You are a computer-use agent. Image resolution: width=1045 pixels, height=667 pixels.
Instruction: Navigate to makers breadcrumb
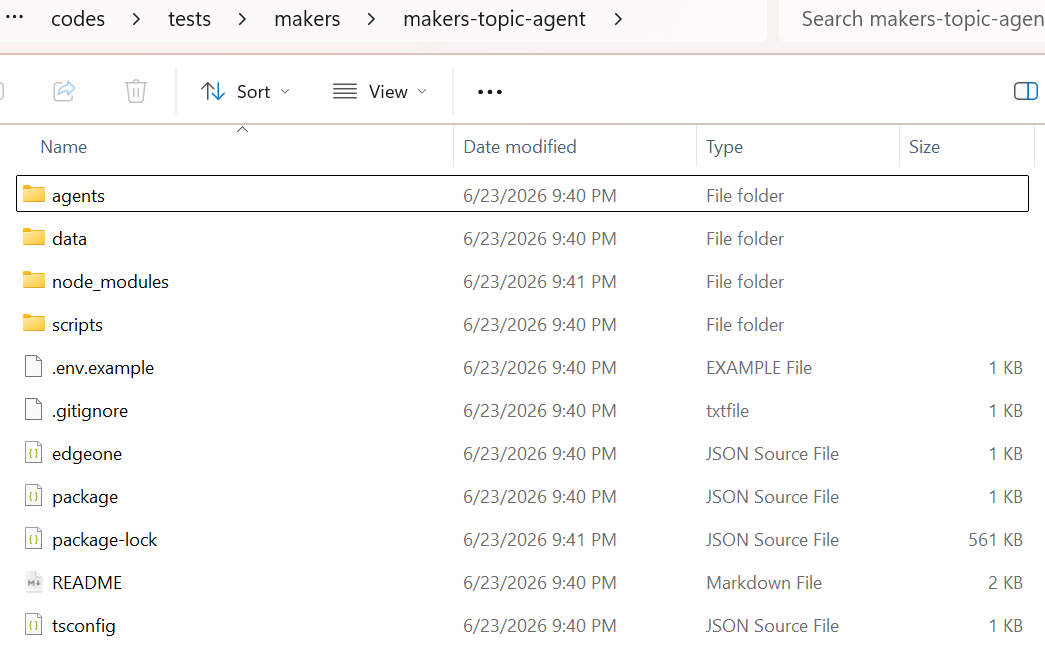click(307, 19)
